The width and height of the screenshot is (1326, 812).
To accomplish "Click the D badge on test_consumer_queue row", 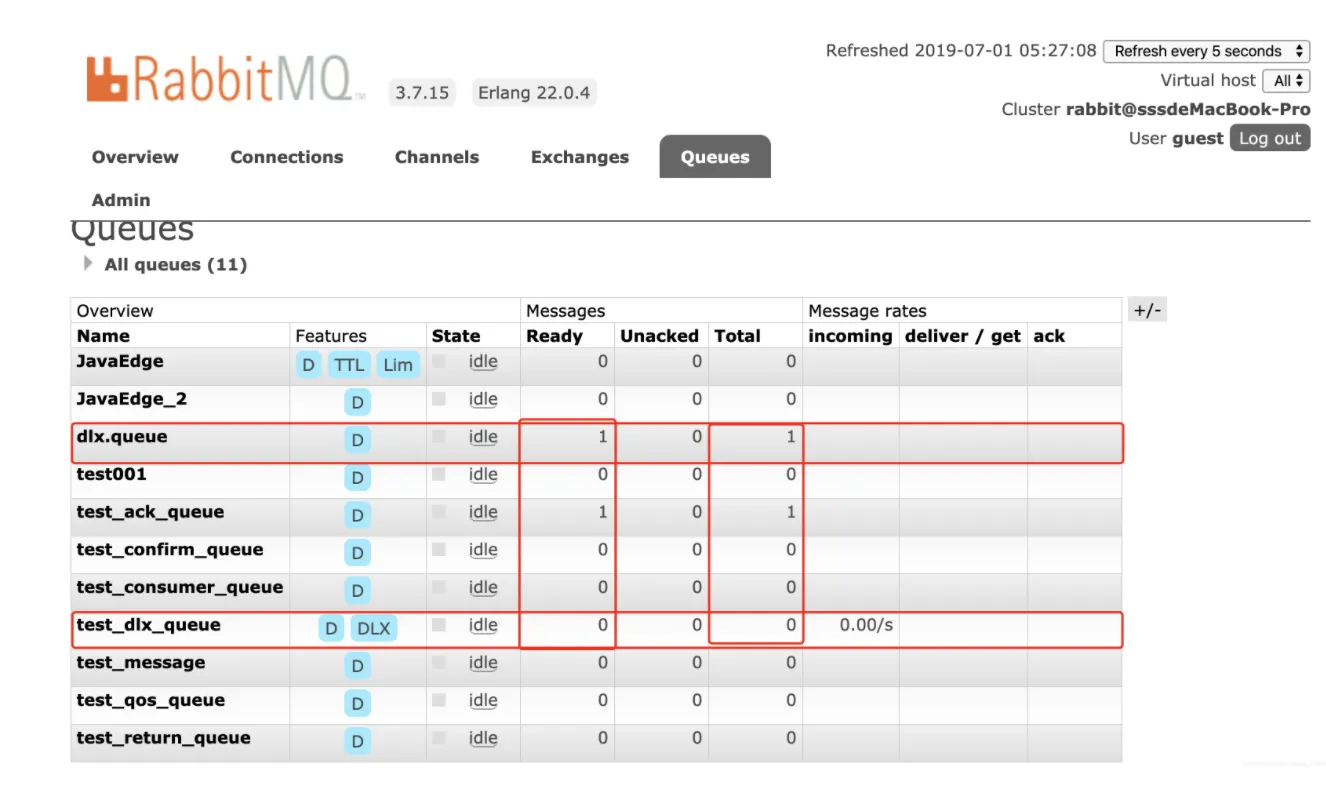I will (x=358, y=591).
